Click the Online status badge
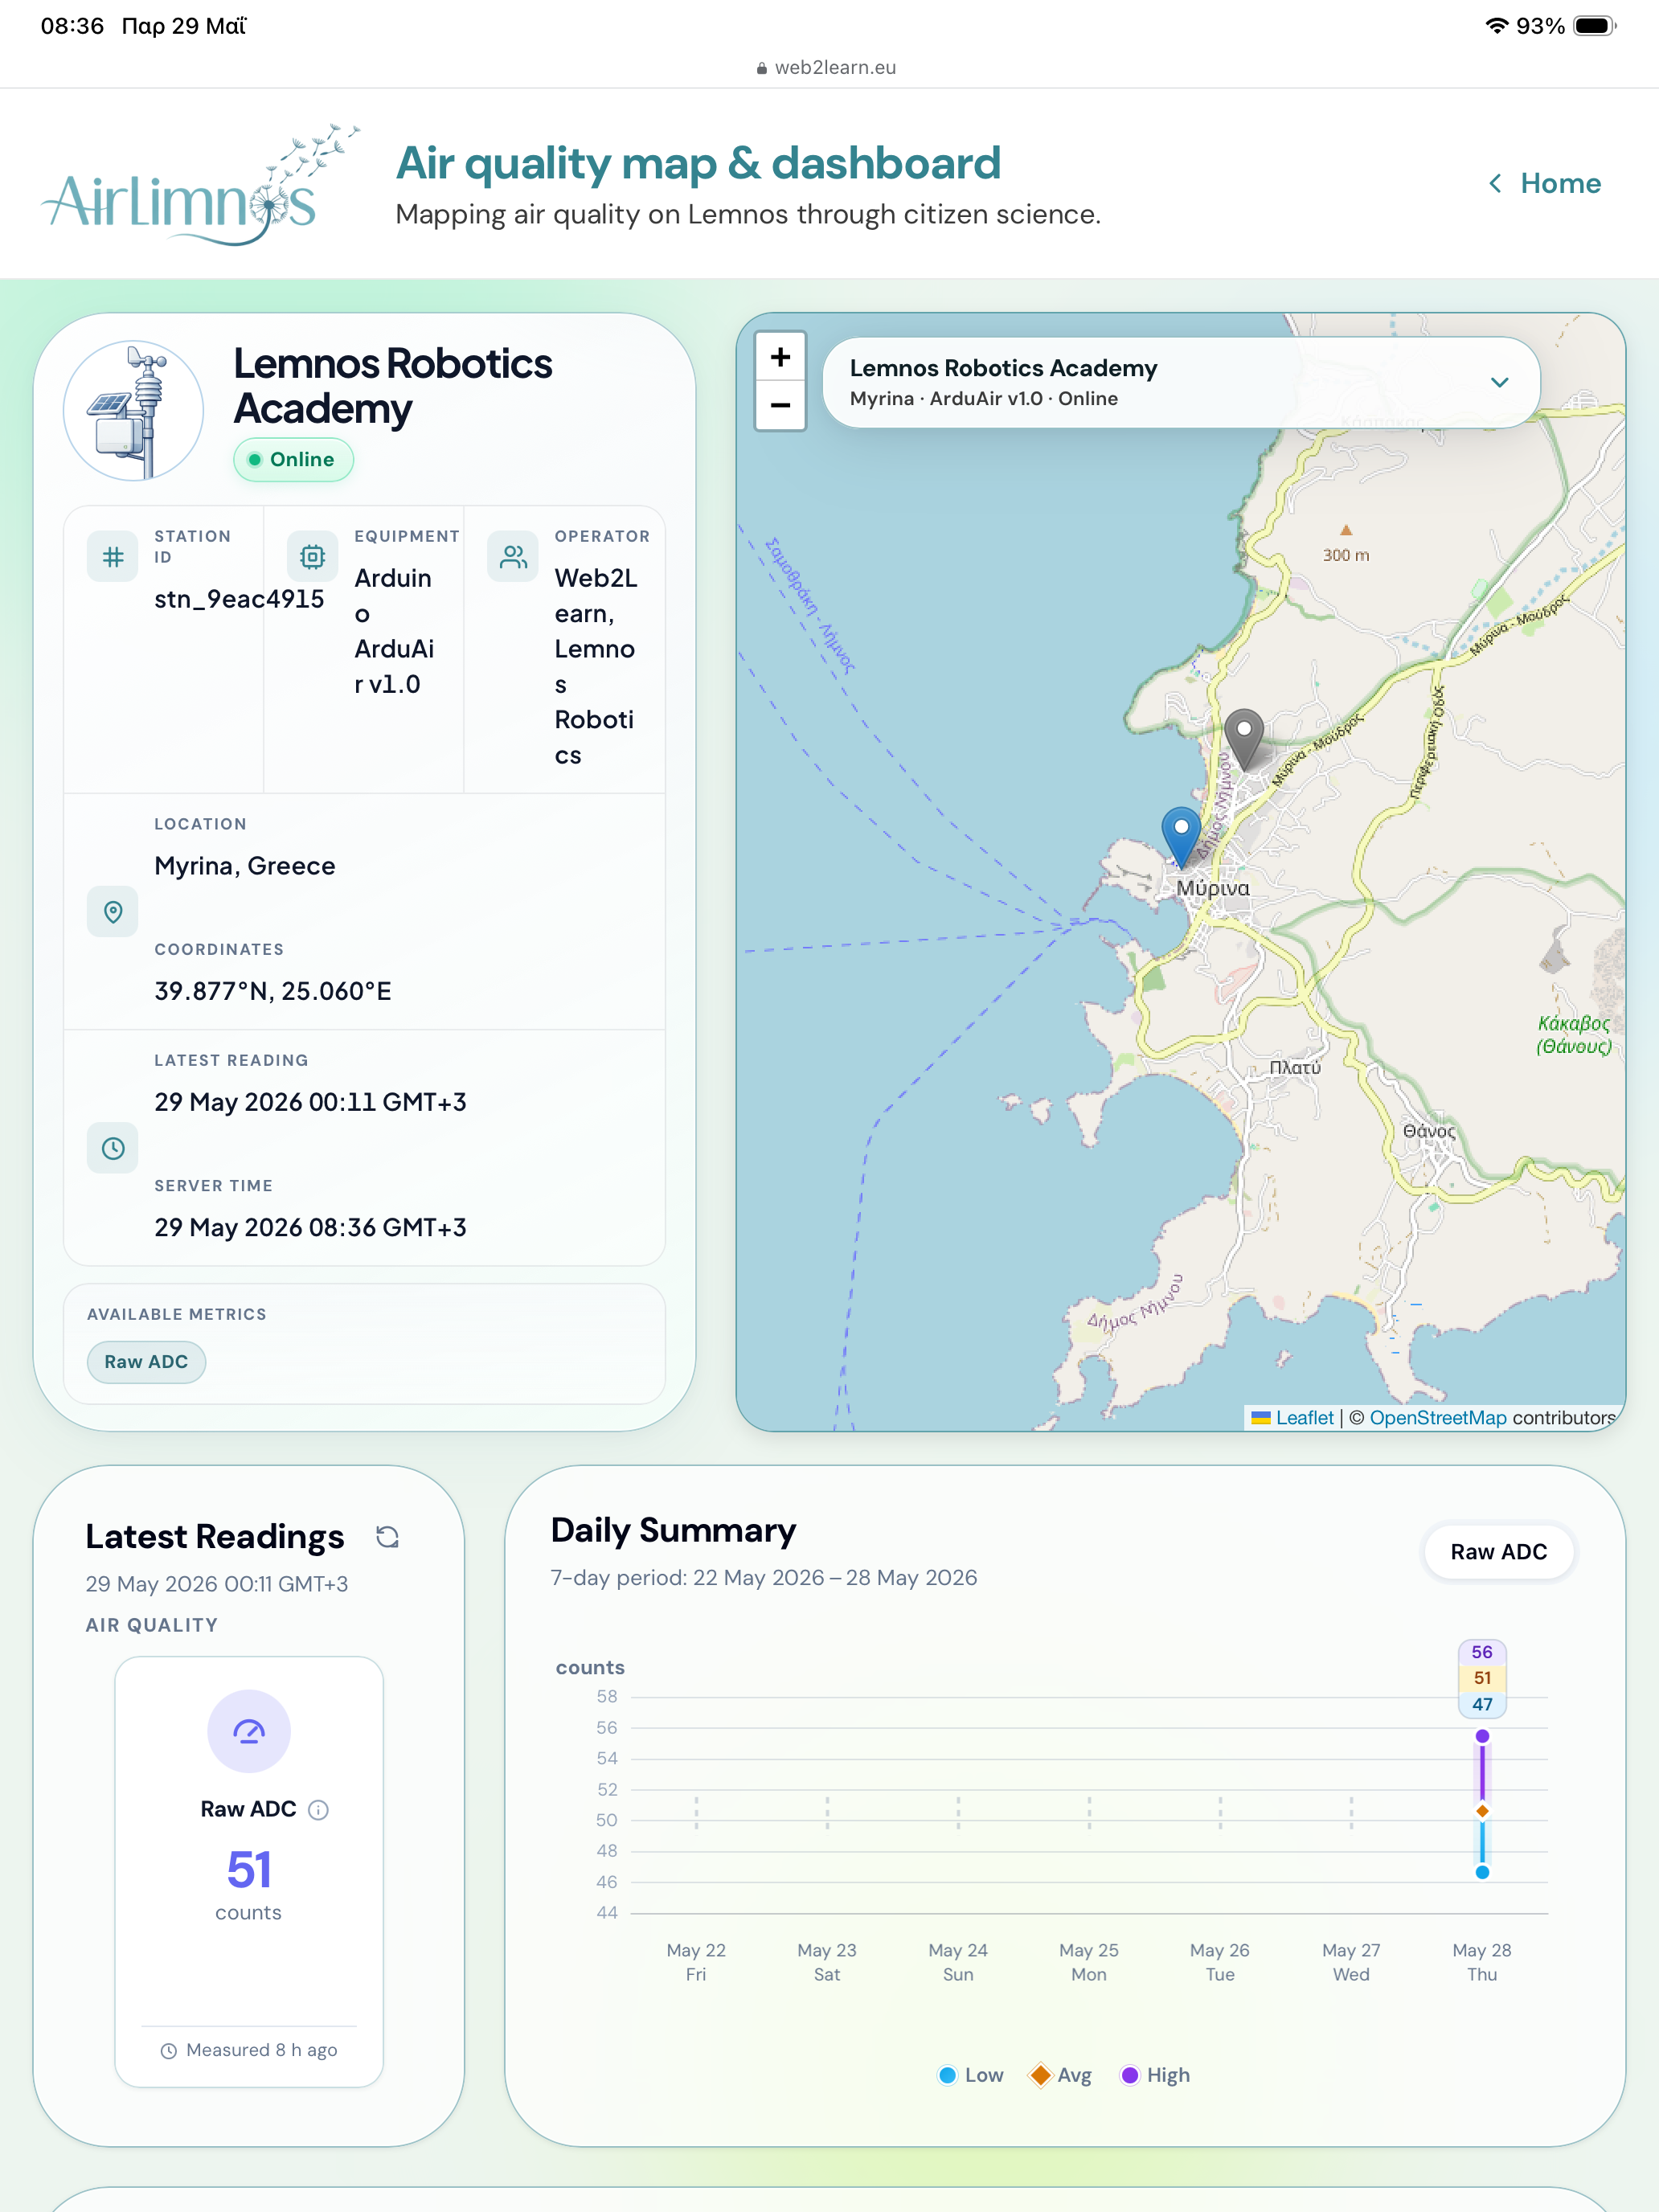 coord(293,459)
